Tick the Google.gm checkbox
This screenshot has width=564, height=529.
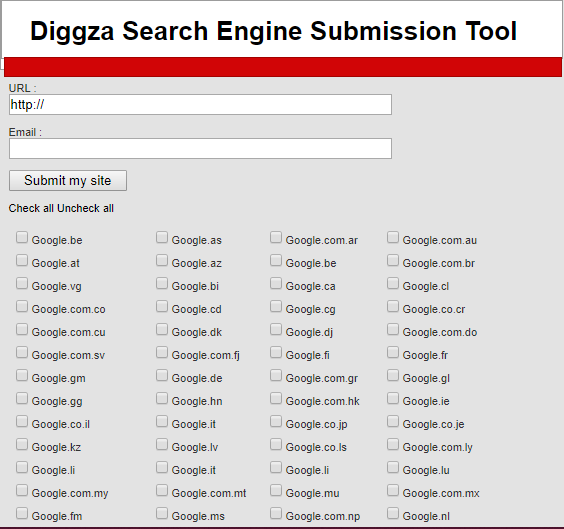tap(22, 375)
